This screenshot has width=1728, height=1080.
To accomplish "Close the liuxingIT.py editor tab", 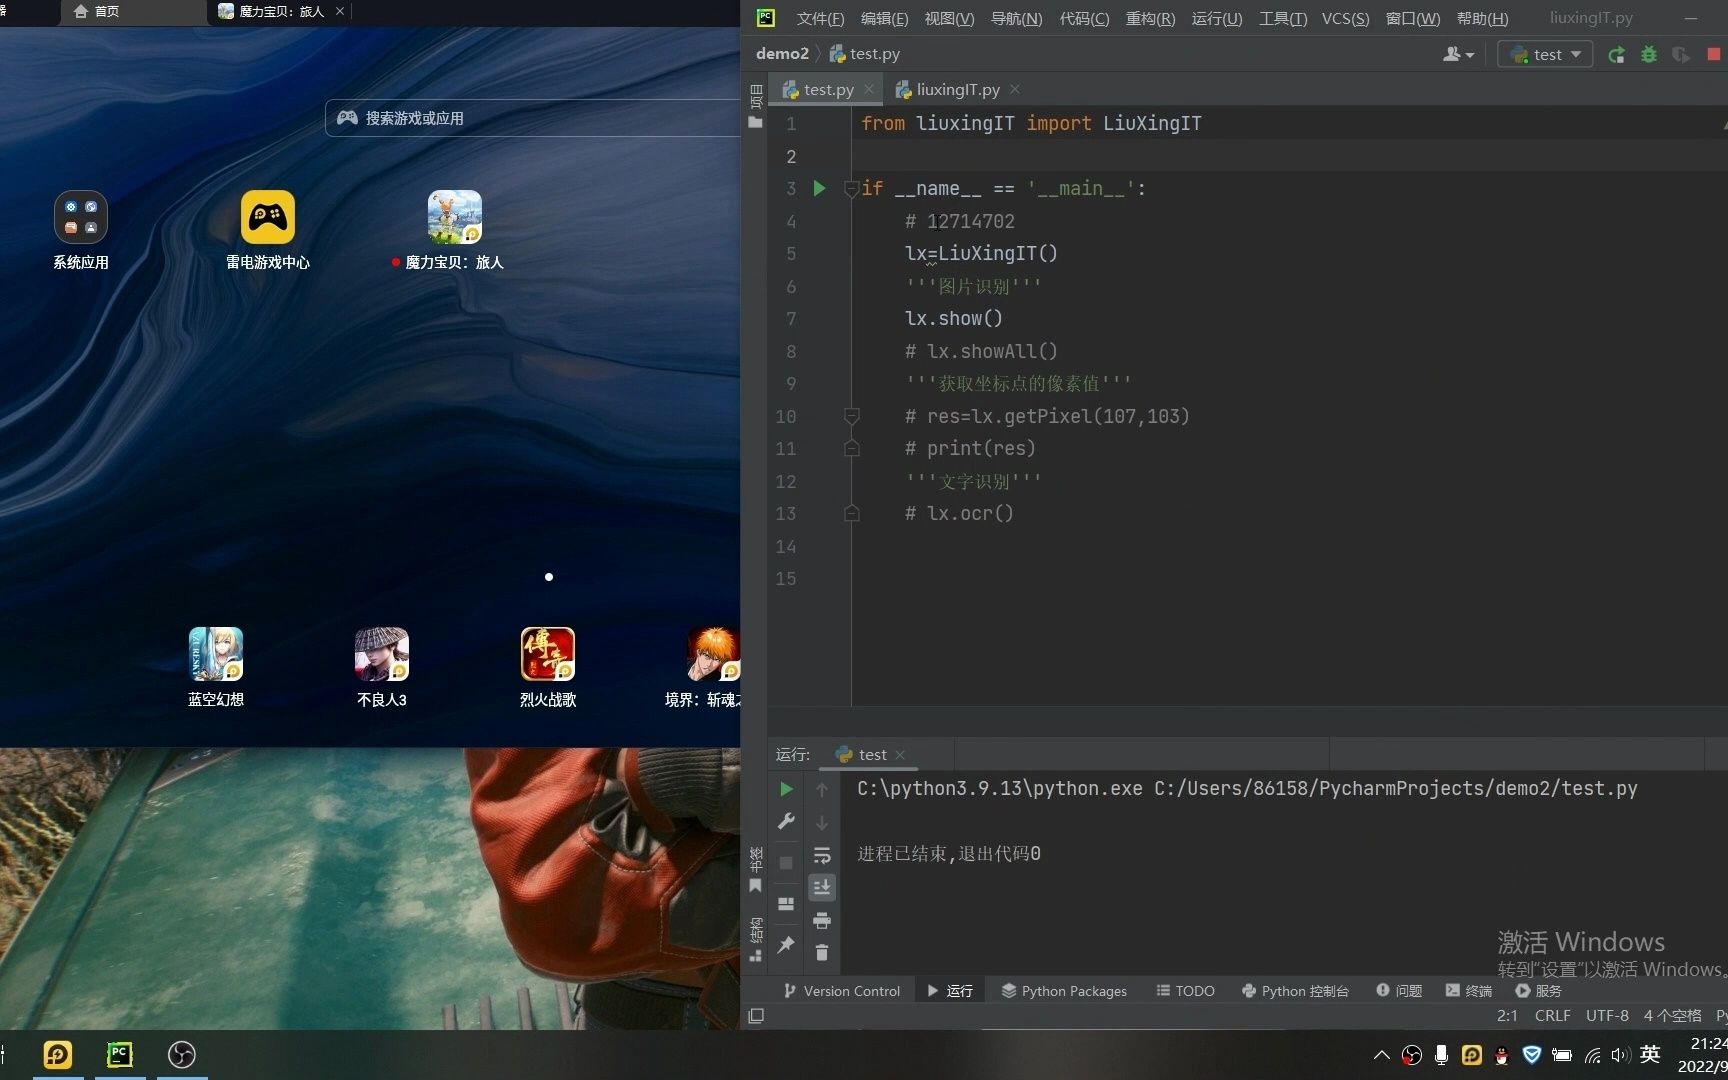I will [x=1015, y=89].
